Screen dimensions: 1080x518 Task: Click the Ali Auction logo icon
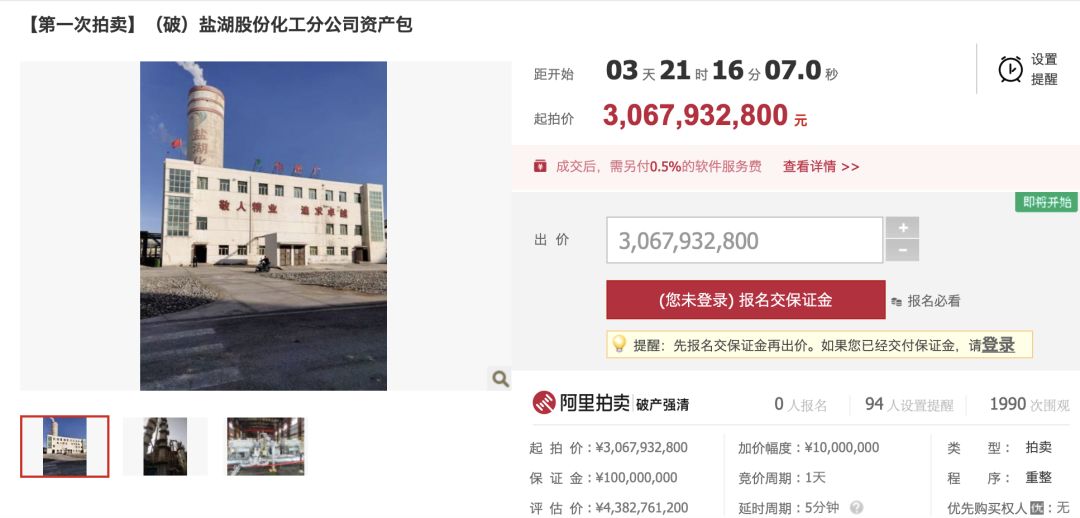coord(544,403)
